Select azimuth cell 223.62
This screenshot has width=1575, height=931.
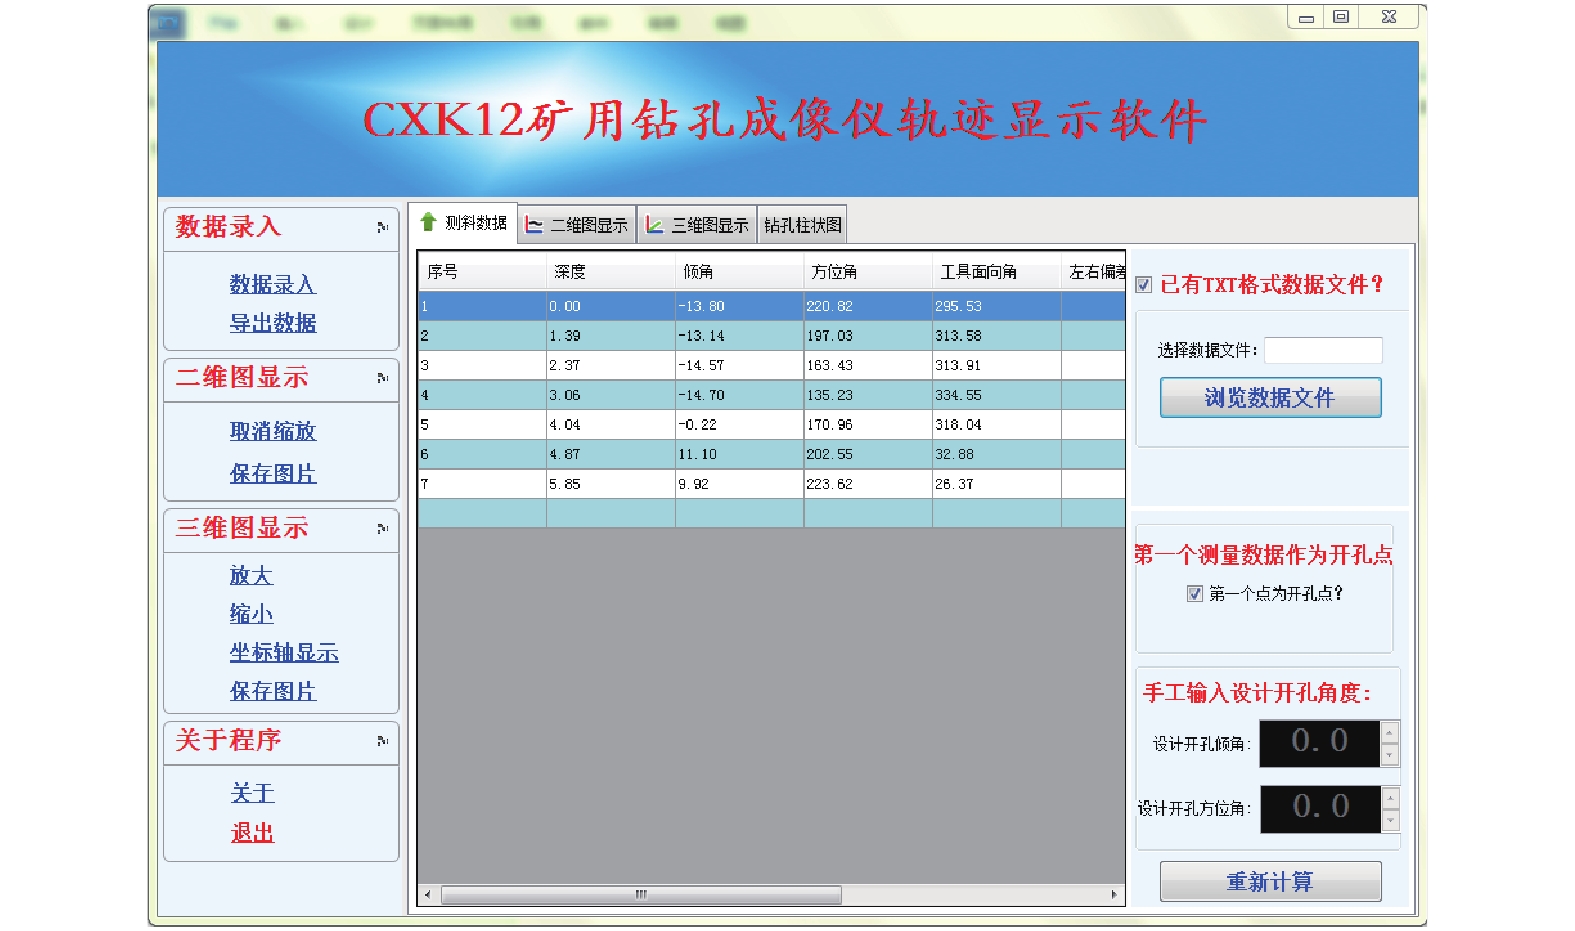pyautogui.click(x=868, y=484)
